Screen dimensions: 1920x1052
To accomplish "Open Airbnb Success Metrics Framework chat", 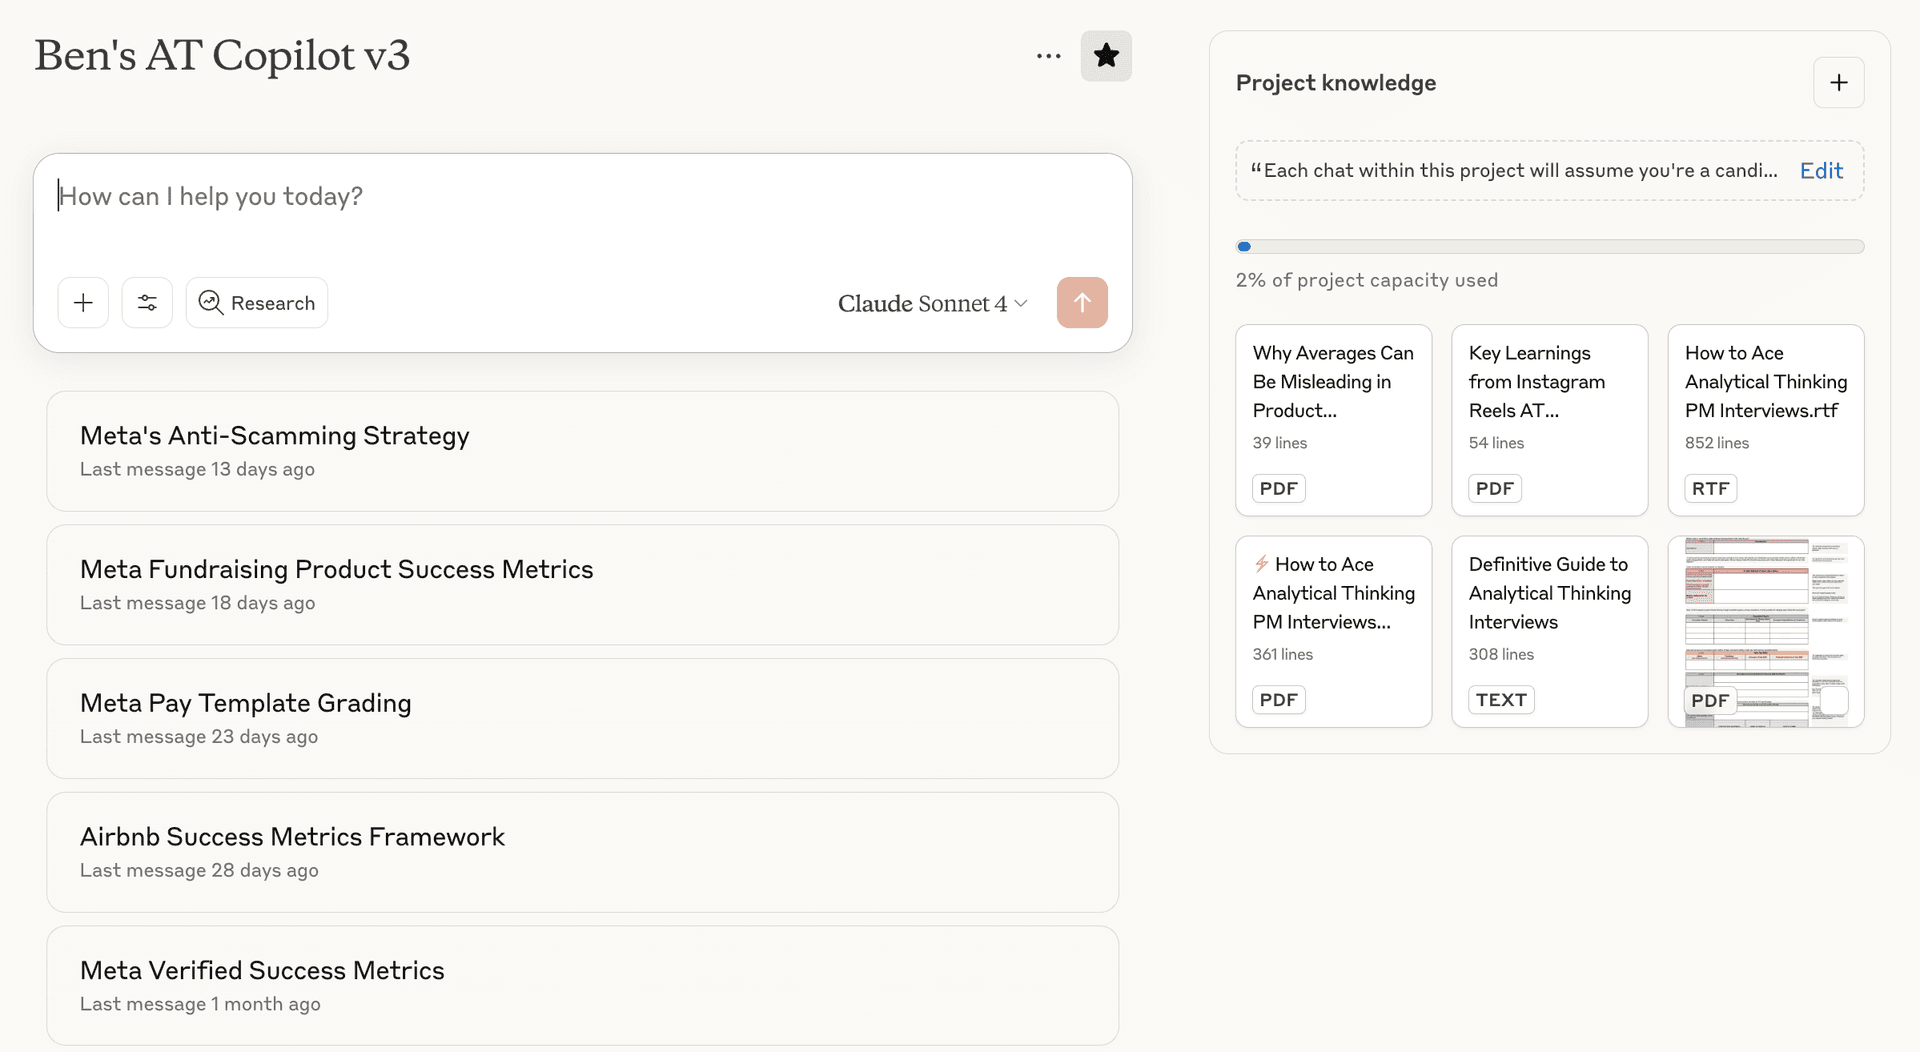I will (x=582, y=853).
